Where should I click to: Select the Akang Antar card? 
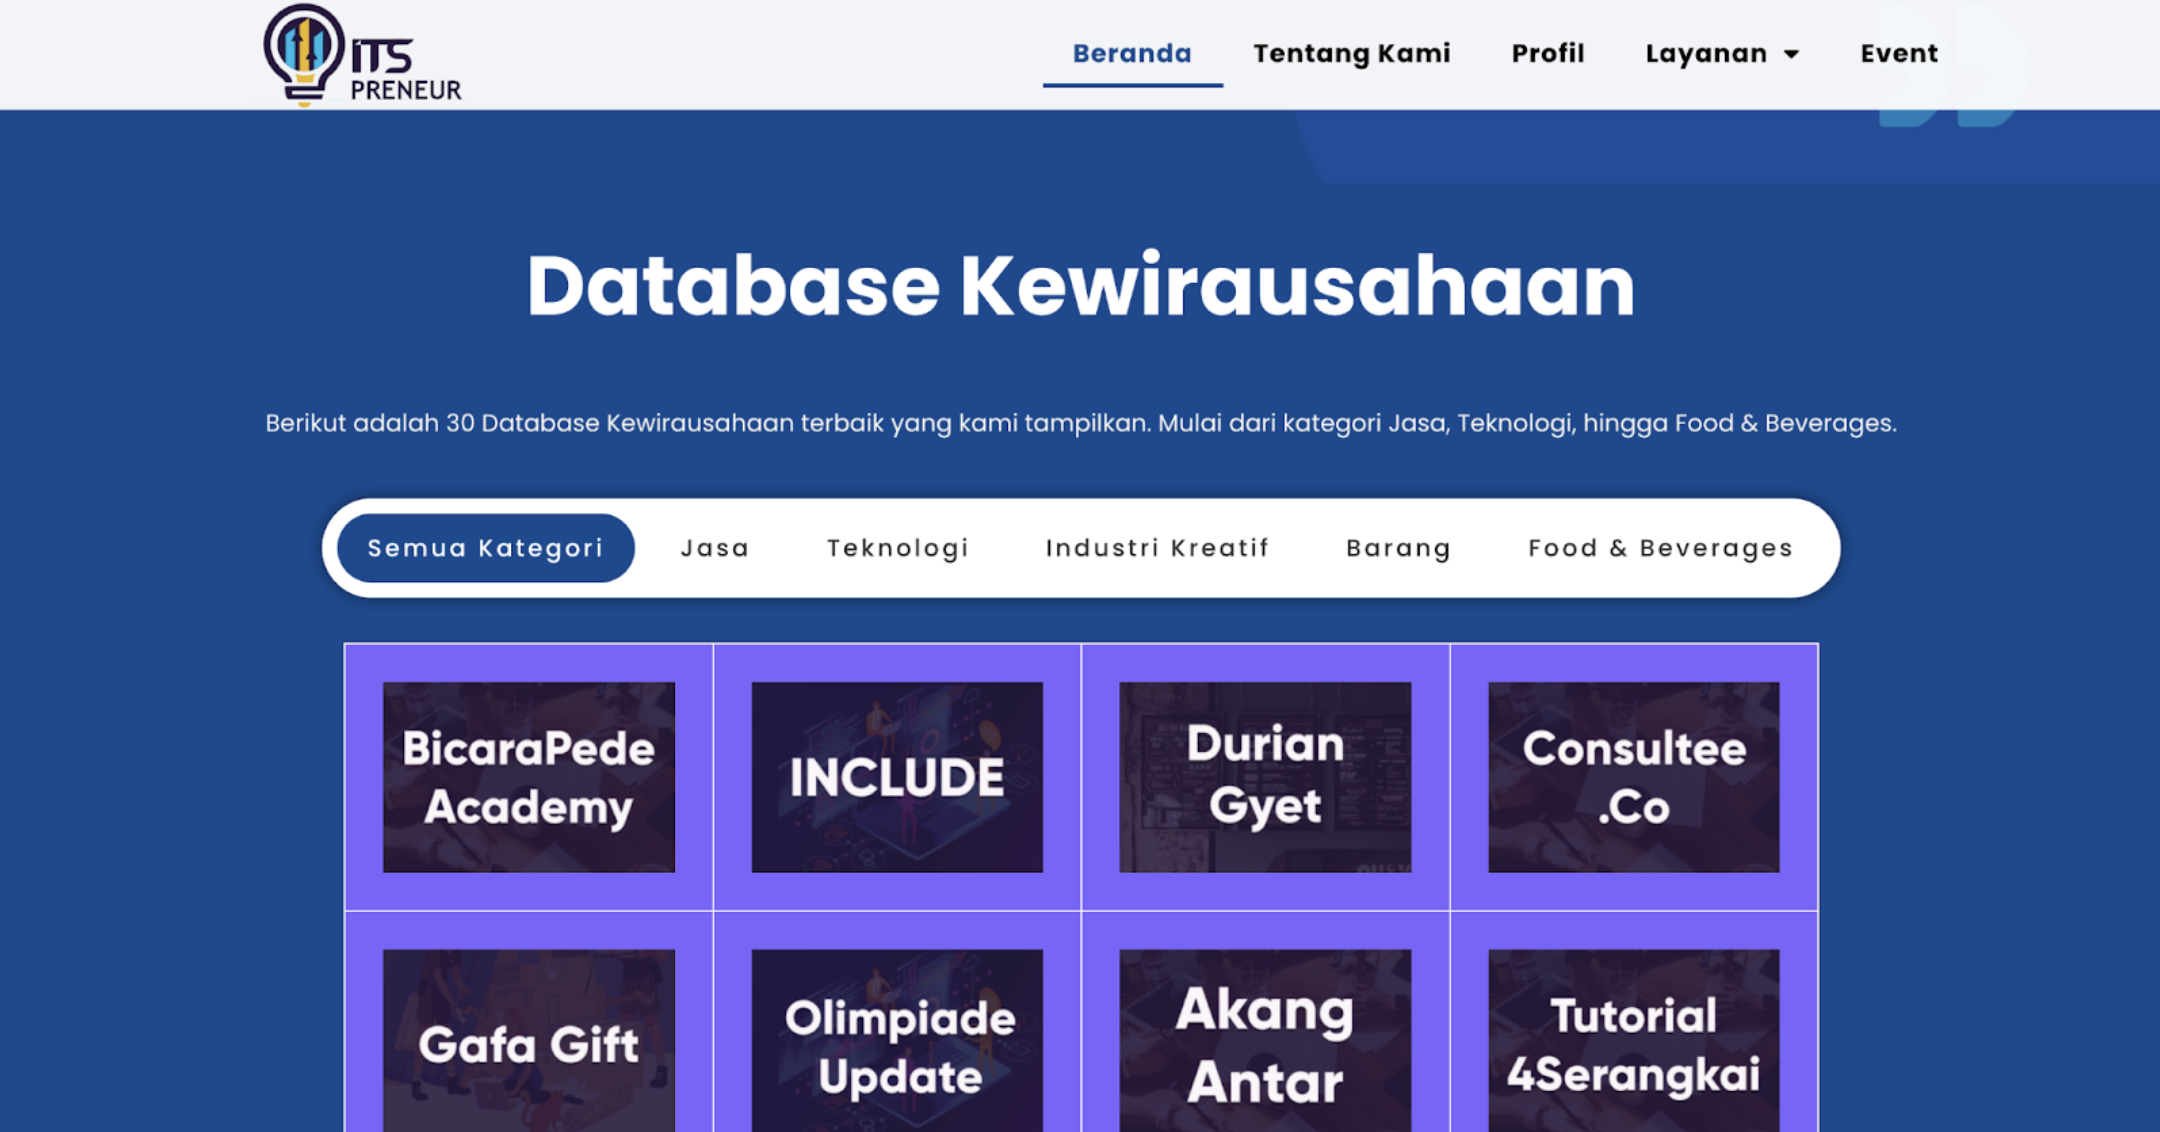[1264, 1043]
